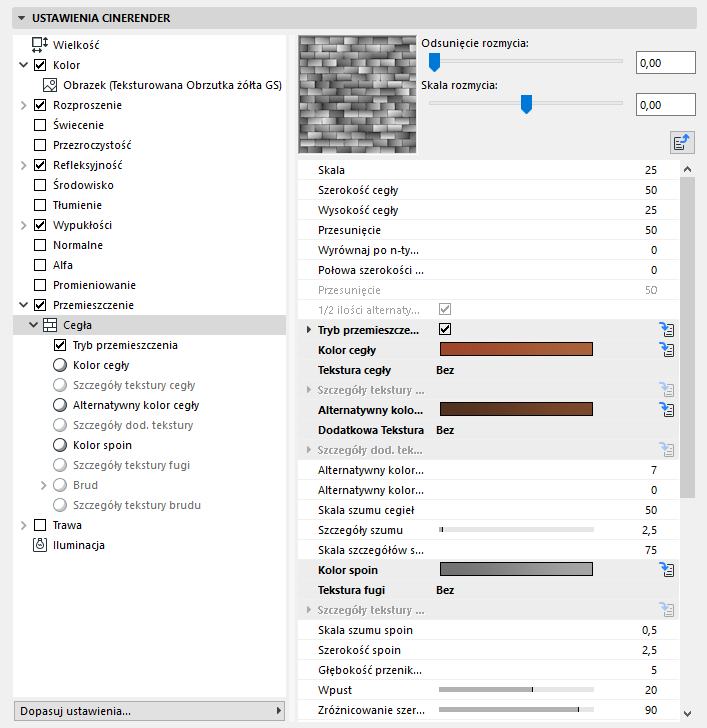The image size is (707, 728).
Task: Uncheck the Refleksyjność channel
Action: (x=40, y=165)
